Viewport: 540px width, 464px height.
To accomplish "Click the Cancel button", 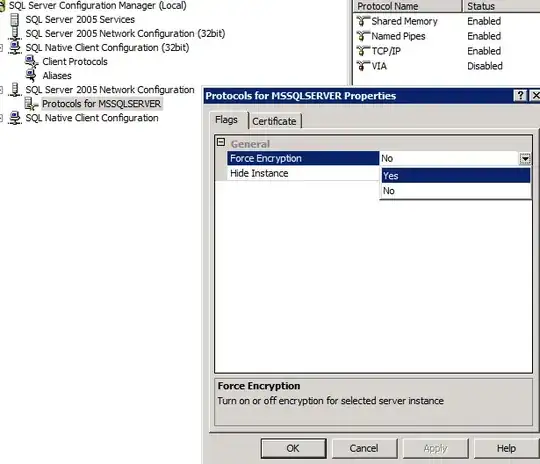I will click(364, 448).
